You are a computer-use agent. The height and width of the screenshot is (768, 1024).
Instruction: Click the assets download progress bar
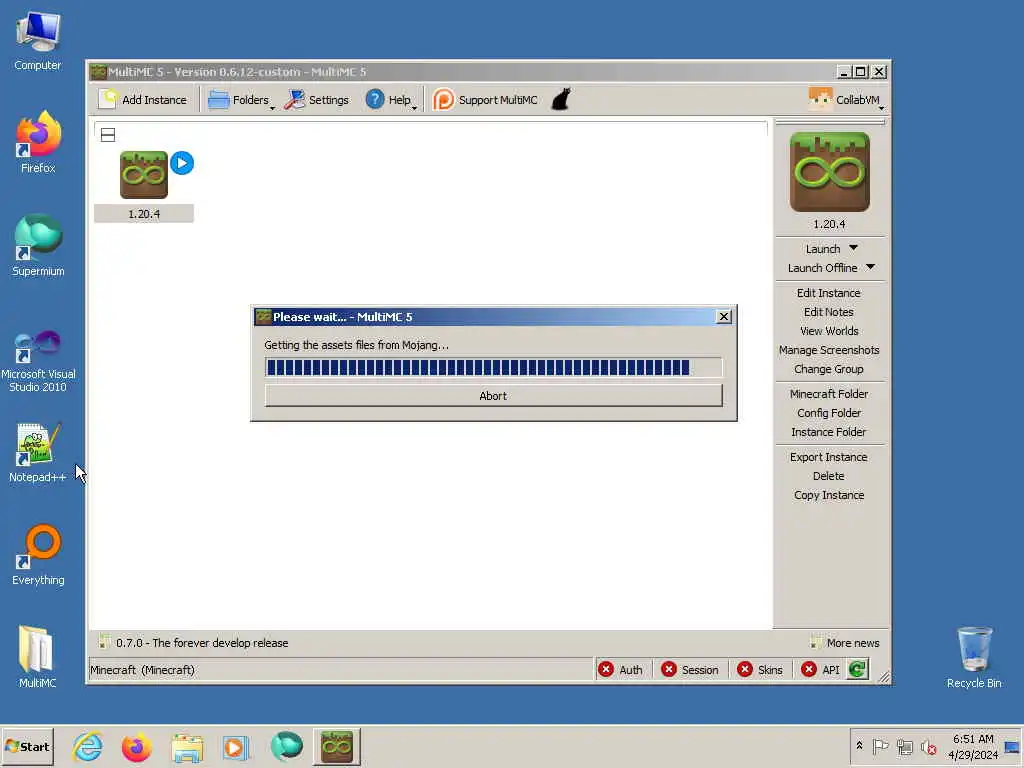[x=493, y=367]
